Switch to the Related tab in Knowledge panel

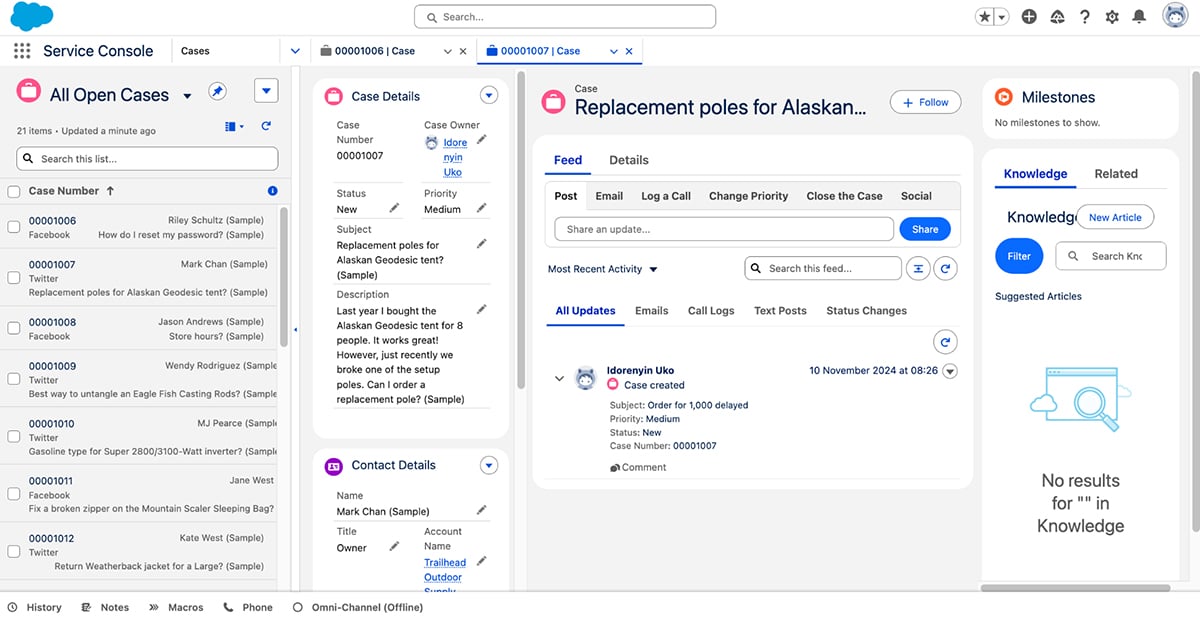pos(1115,173)
